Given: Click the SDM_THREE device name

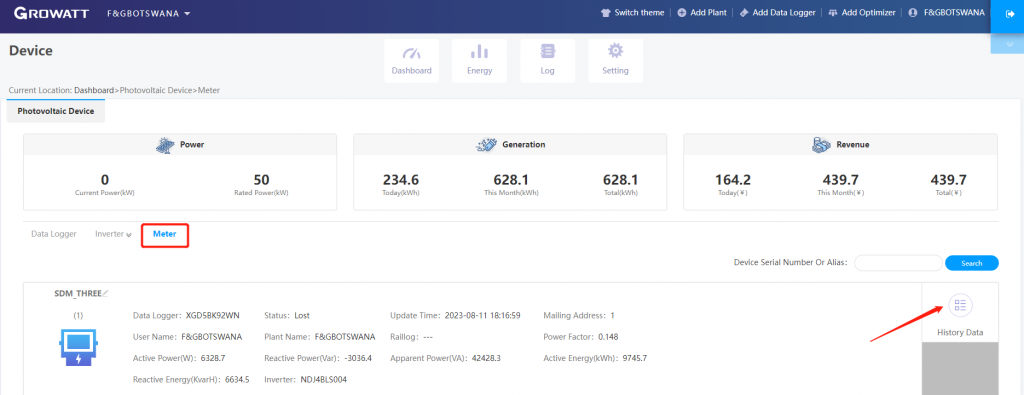Looking at the screenshot, I should 78,294.
